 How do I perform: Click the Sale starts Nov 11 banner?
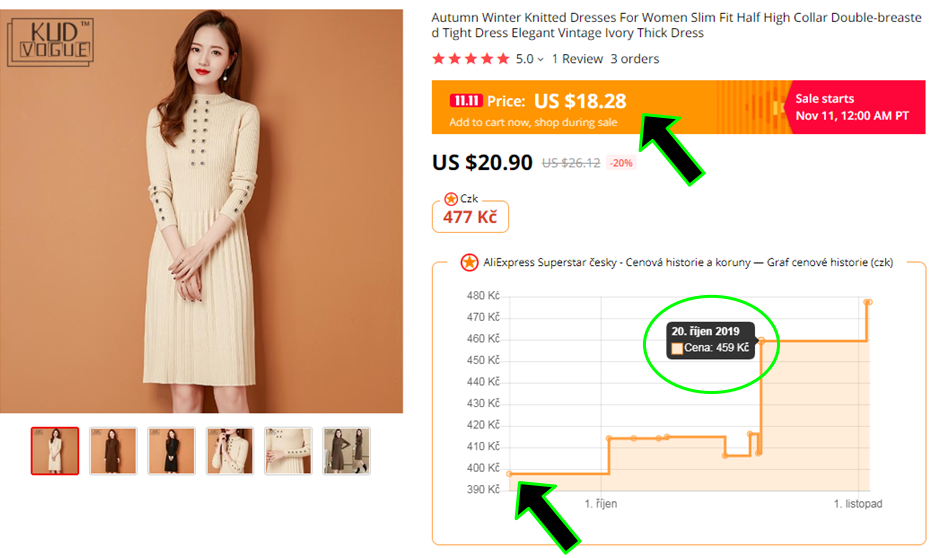[852, 107]
